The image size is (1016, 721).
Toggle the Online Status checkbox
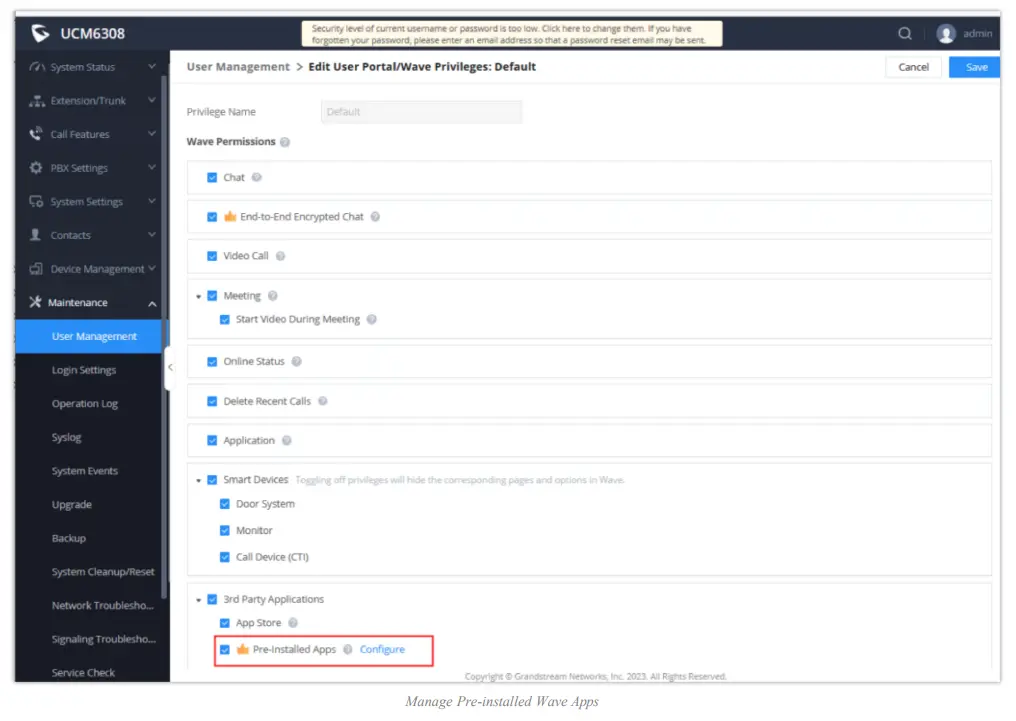pyautogui.click(x=212, y=362)
